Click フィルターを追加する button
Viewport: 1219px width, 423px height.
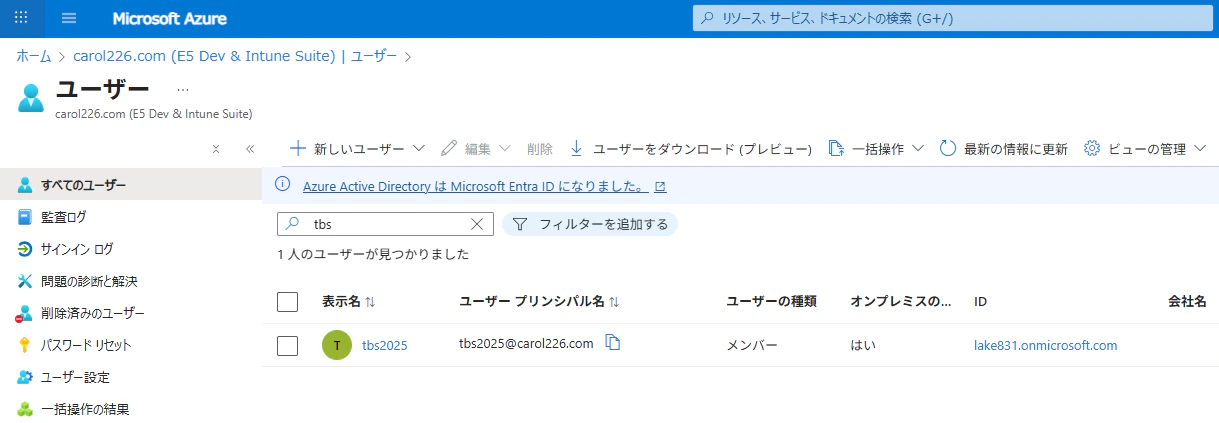(590, 224)
